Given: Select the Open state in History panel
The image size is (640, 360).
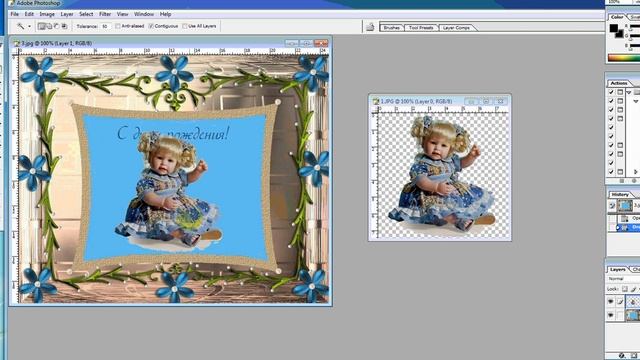Looking at the screenshot, I should click(x=629, y=218).
